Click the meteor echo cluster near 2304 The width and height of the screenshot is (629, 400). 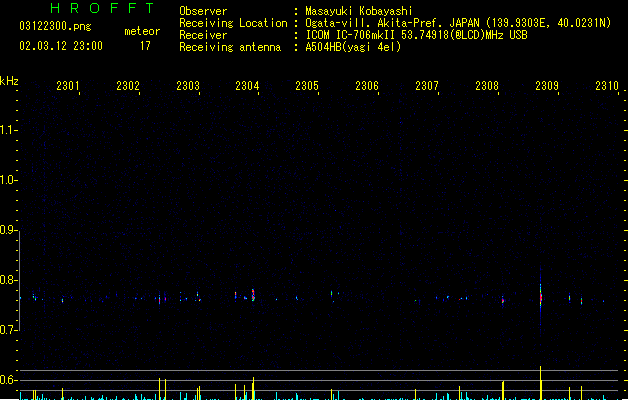(x=253, y=295)
